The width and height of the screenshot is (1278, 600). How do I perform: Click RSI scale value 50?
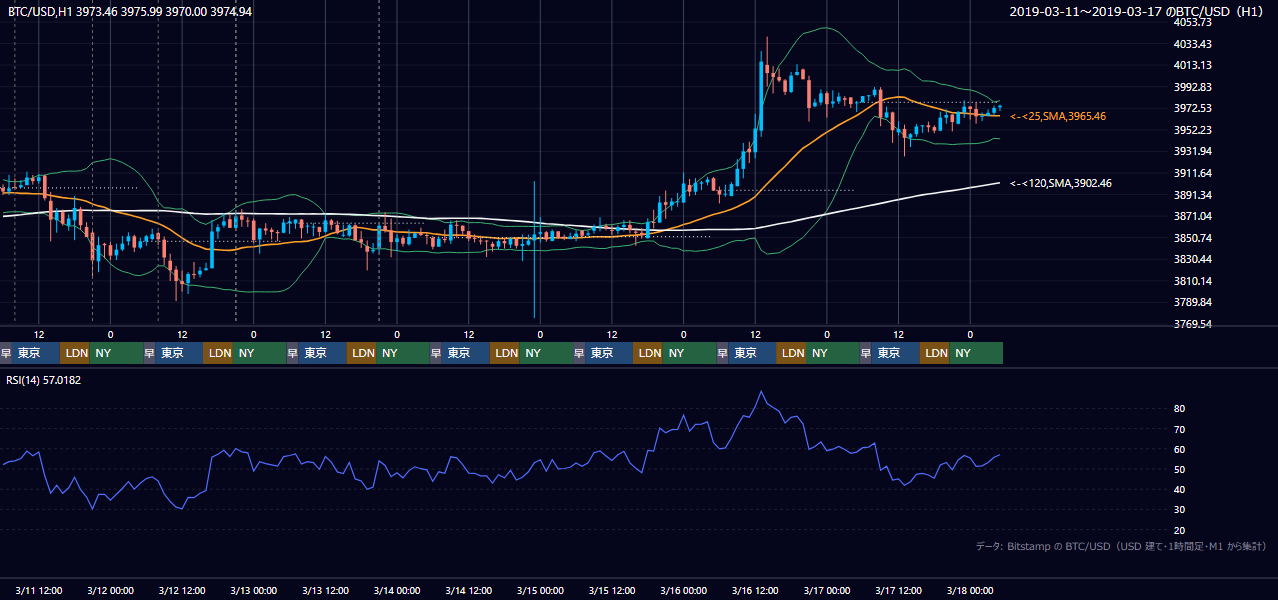click(x=1180, y=469)
